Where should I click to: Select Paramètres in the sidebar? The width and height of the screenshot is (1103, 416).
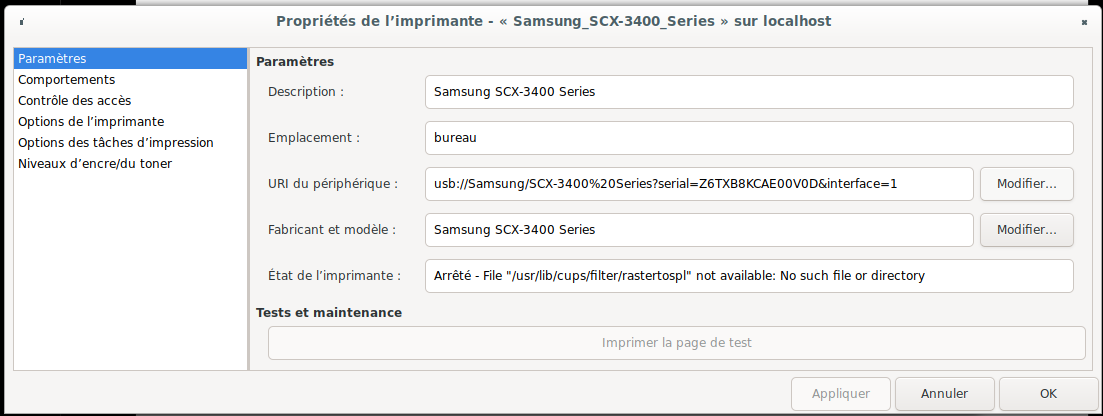pos(130,58)
